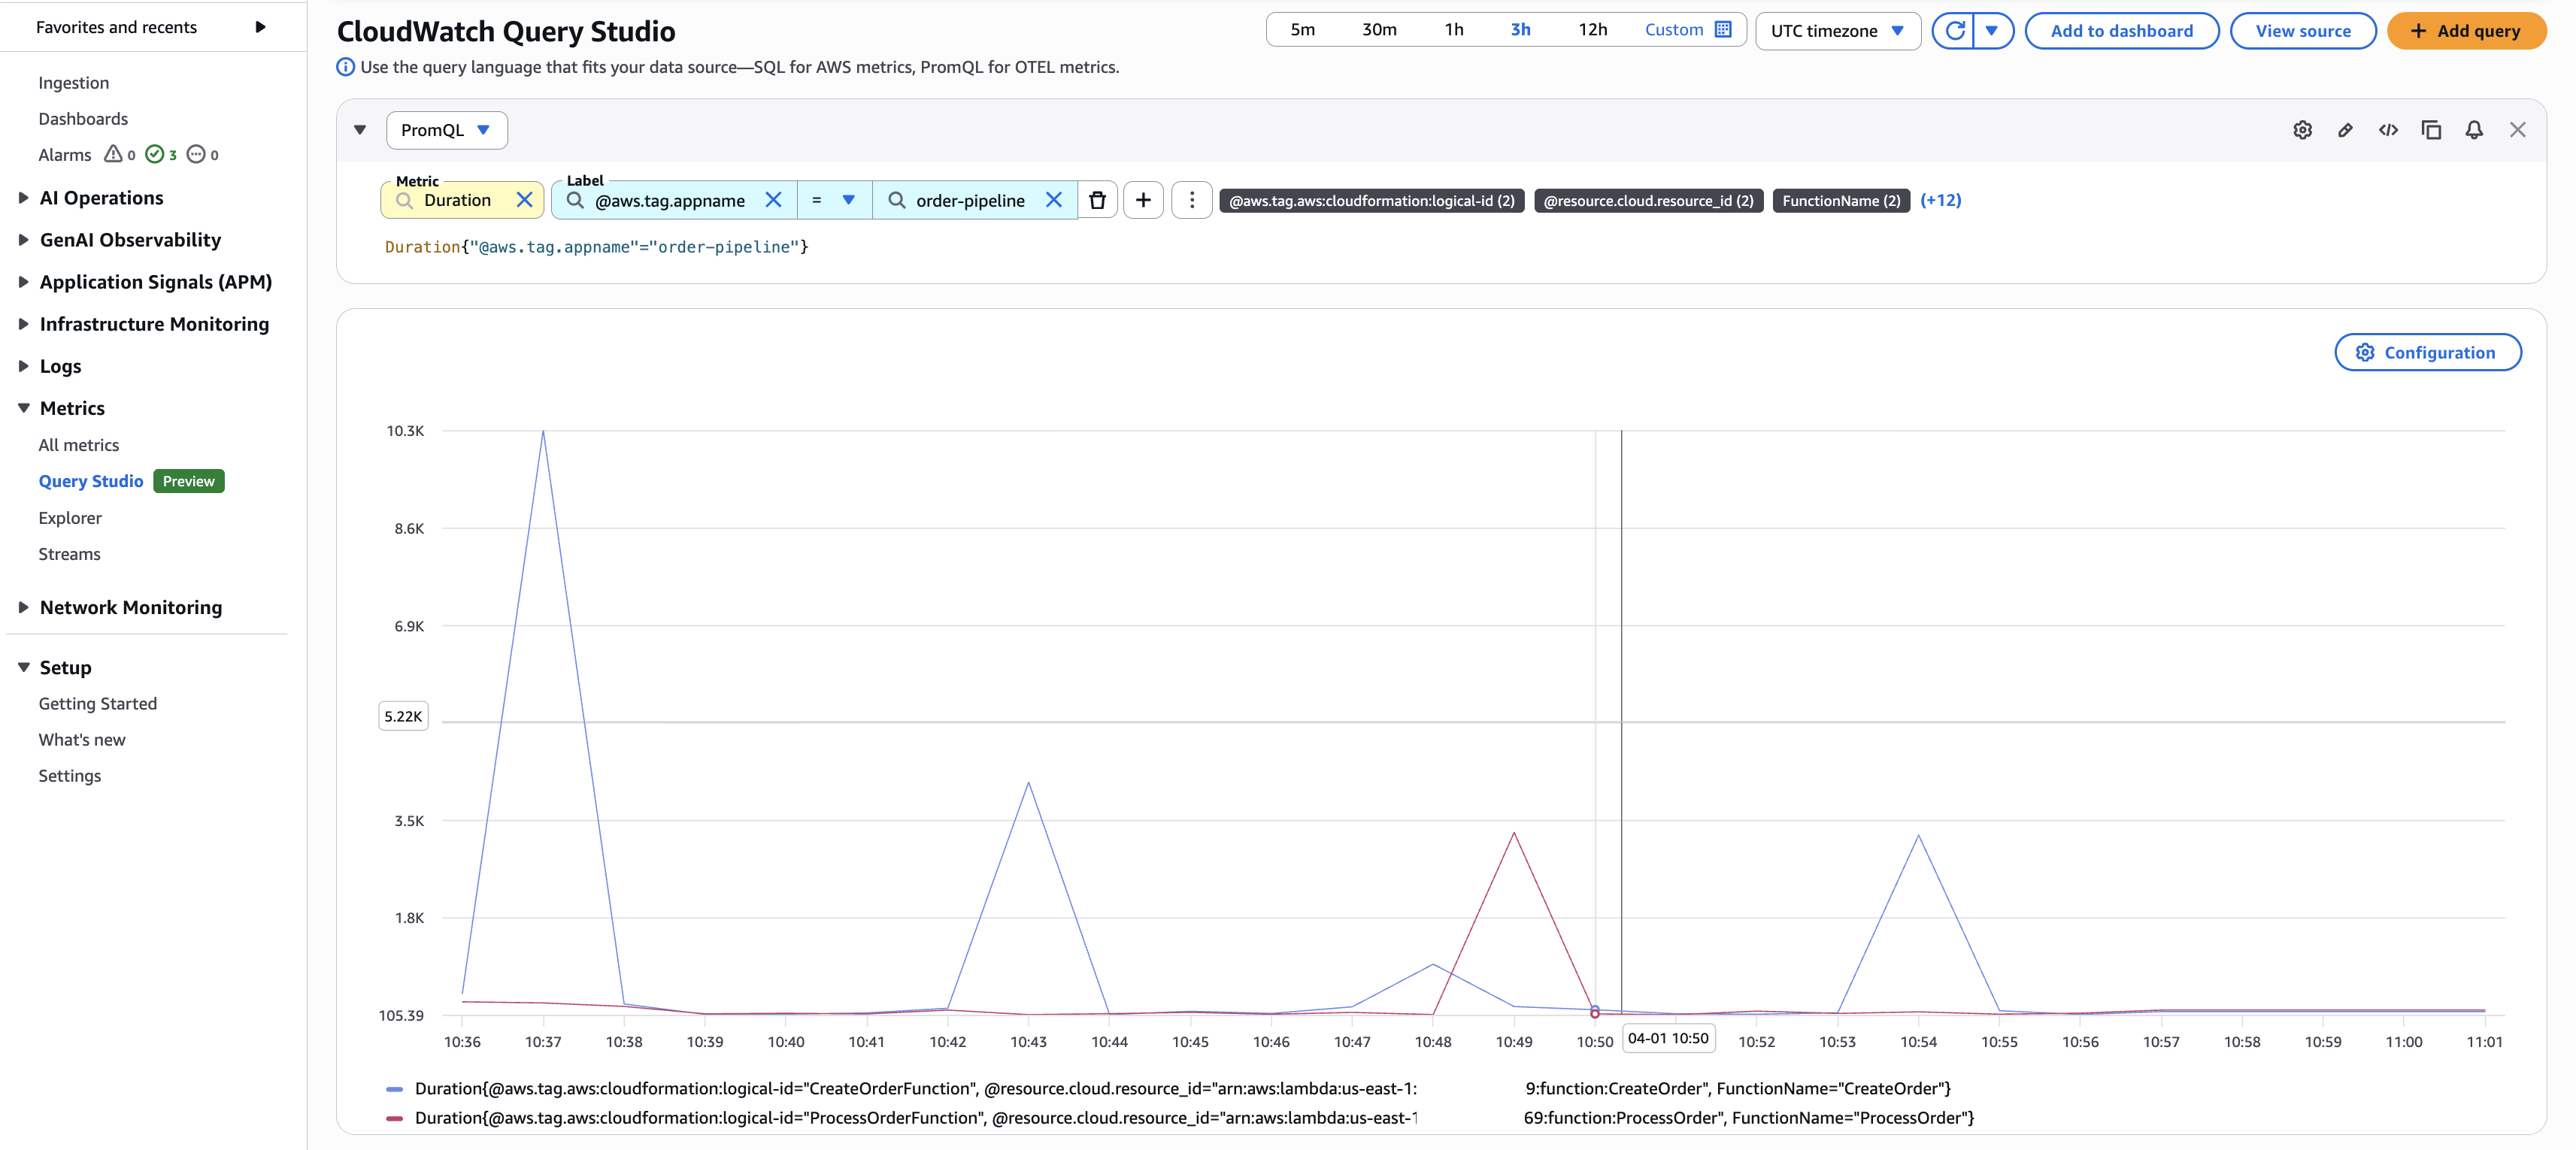Open the UTC timezone dropdown
The width and height of the screenshot is (2576, 1150).
[x=1837, y=30]
